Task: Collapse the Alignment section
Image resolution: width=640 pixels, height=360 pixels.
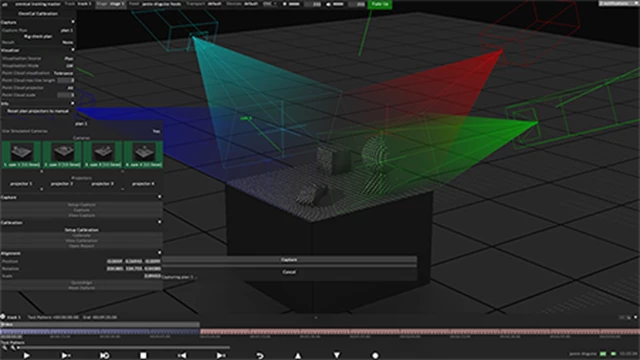Action: [160, 253]
